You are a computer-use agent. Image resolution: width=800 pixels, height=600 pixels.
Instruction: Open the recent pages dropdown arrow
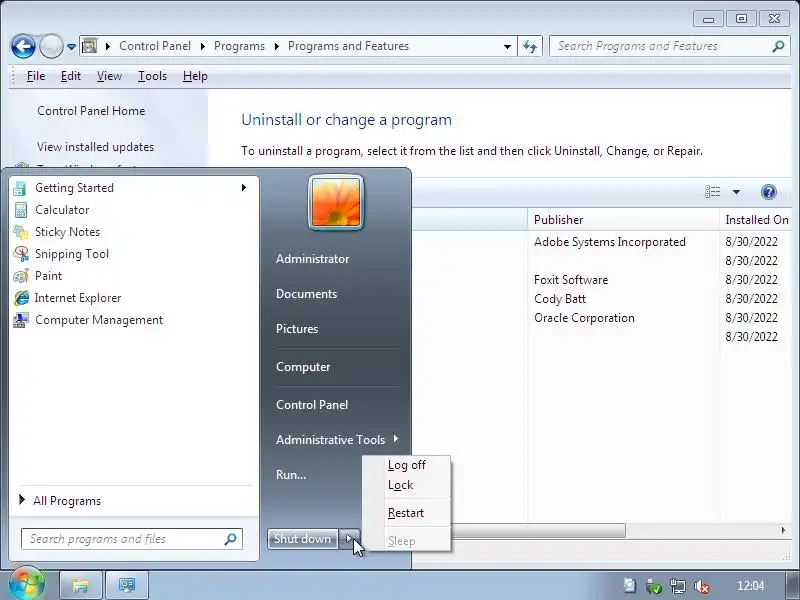pyautogui.click(x=71, y=47)
